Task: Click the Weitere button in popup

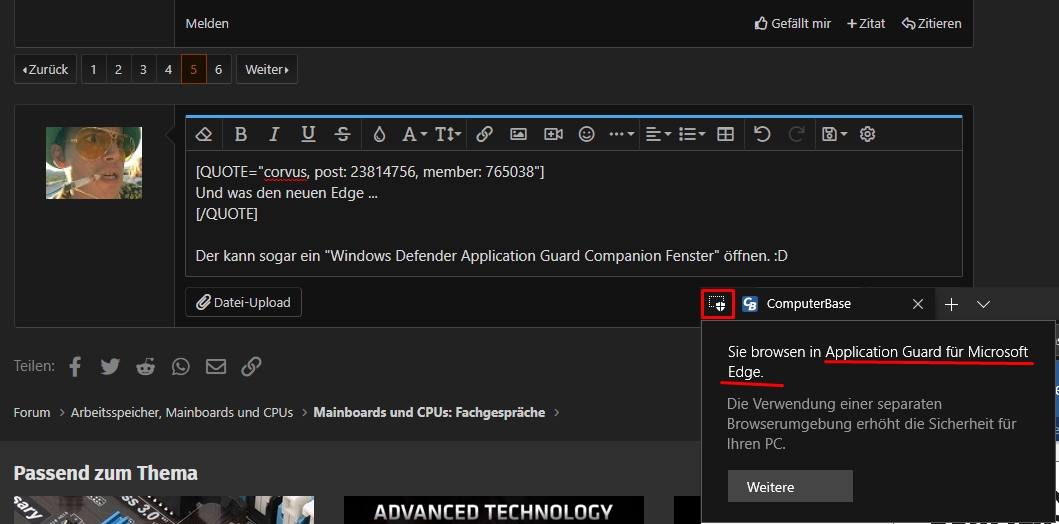Action: pos(790,487)
